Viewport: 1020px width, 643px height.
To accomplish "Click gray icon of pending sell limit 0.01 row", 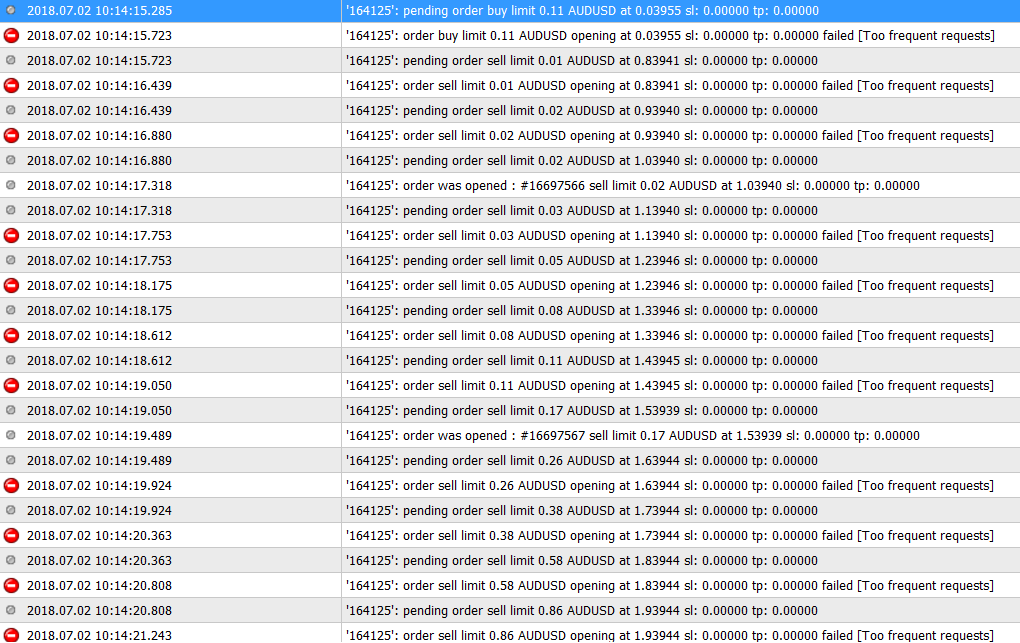I will tap(10, 60).
